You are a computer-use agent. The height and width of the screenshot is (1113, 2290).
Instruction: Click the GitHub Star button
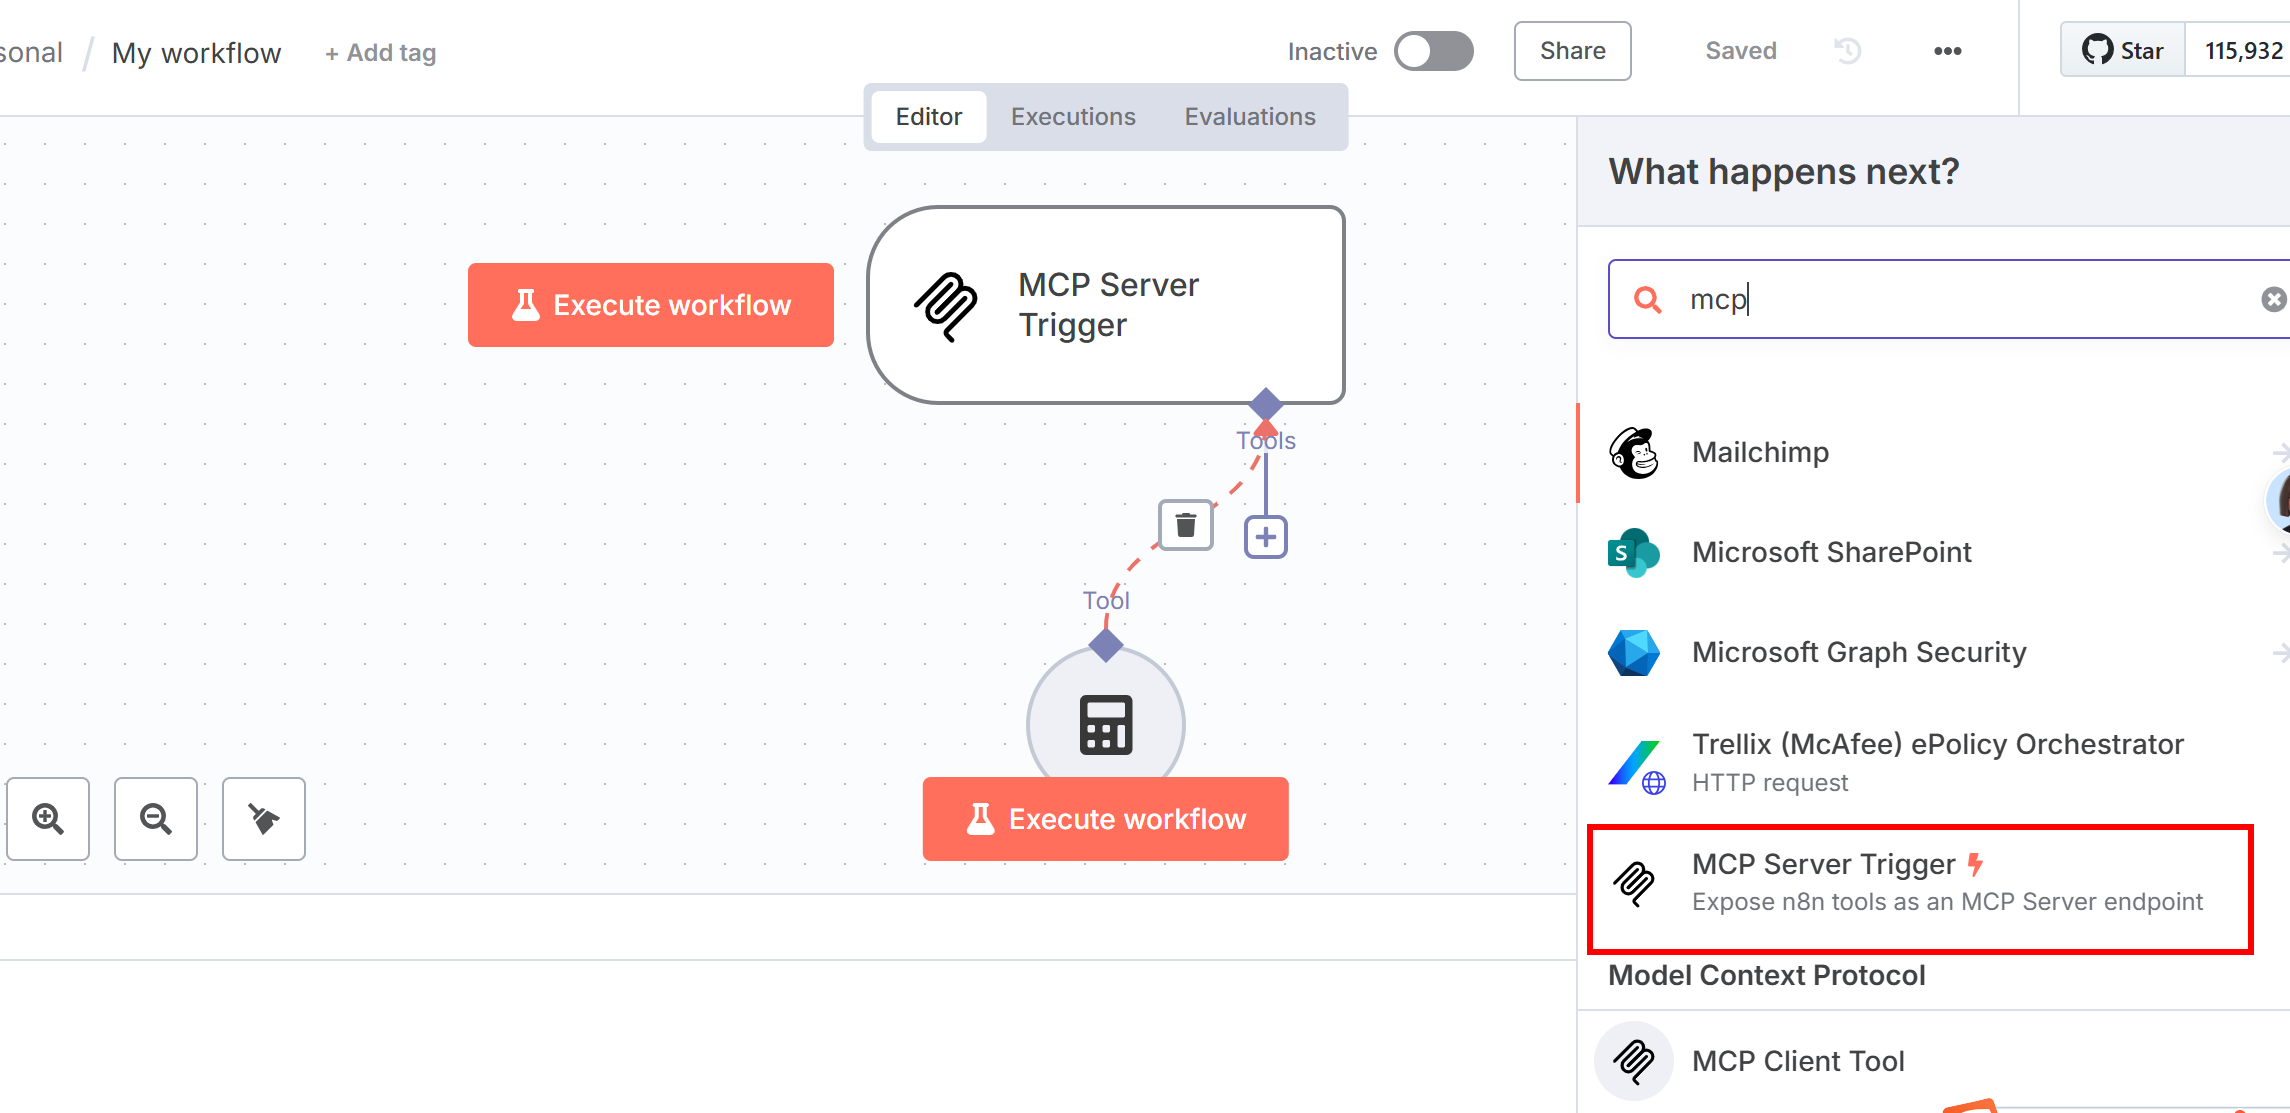point(2123,51)
